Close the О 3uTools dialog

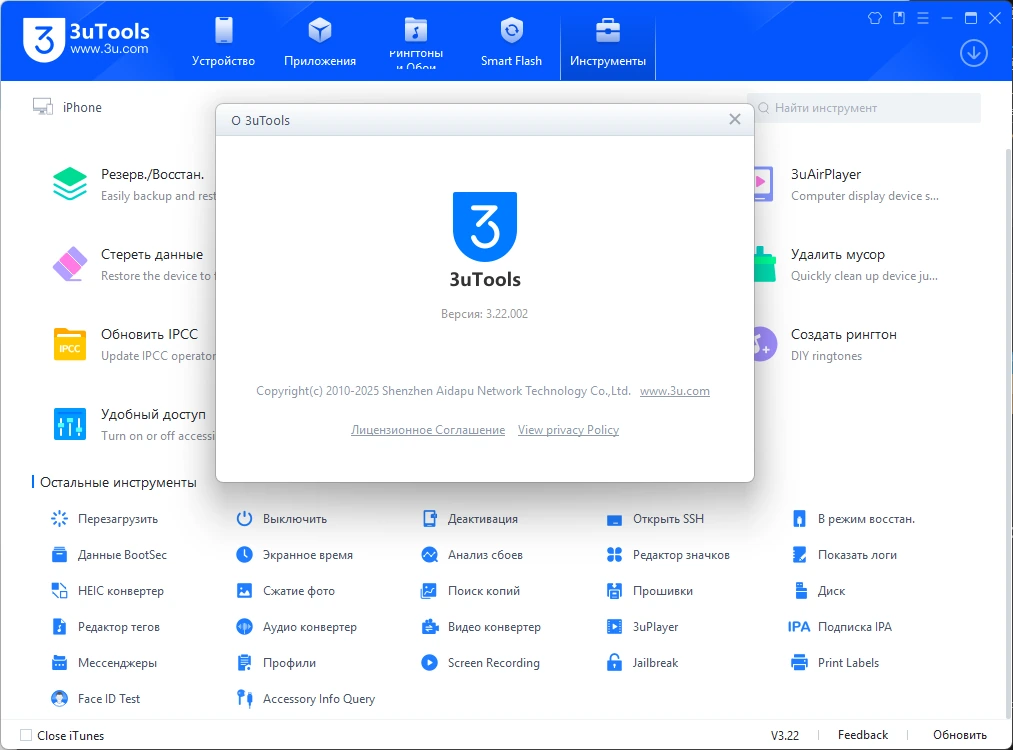coord(735,120)
